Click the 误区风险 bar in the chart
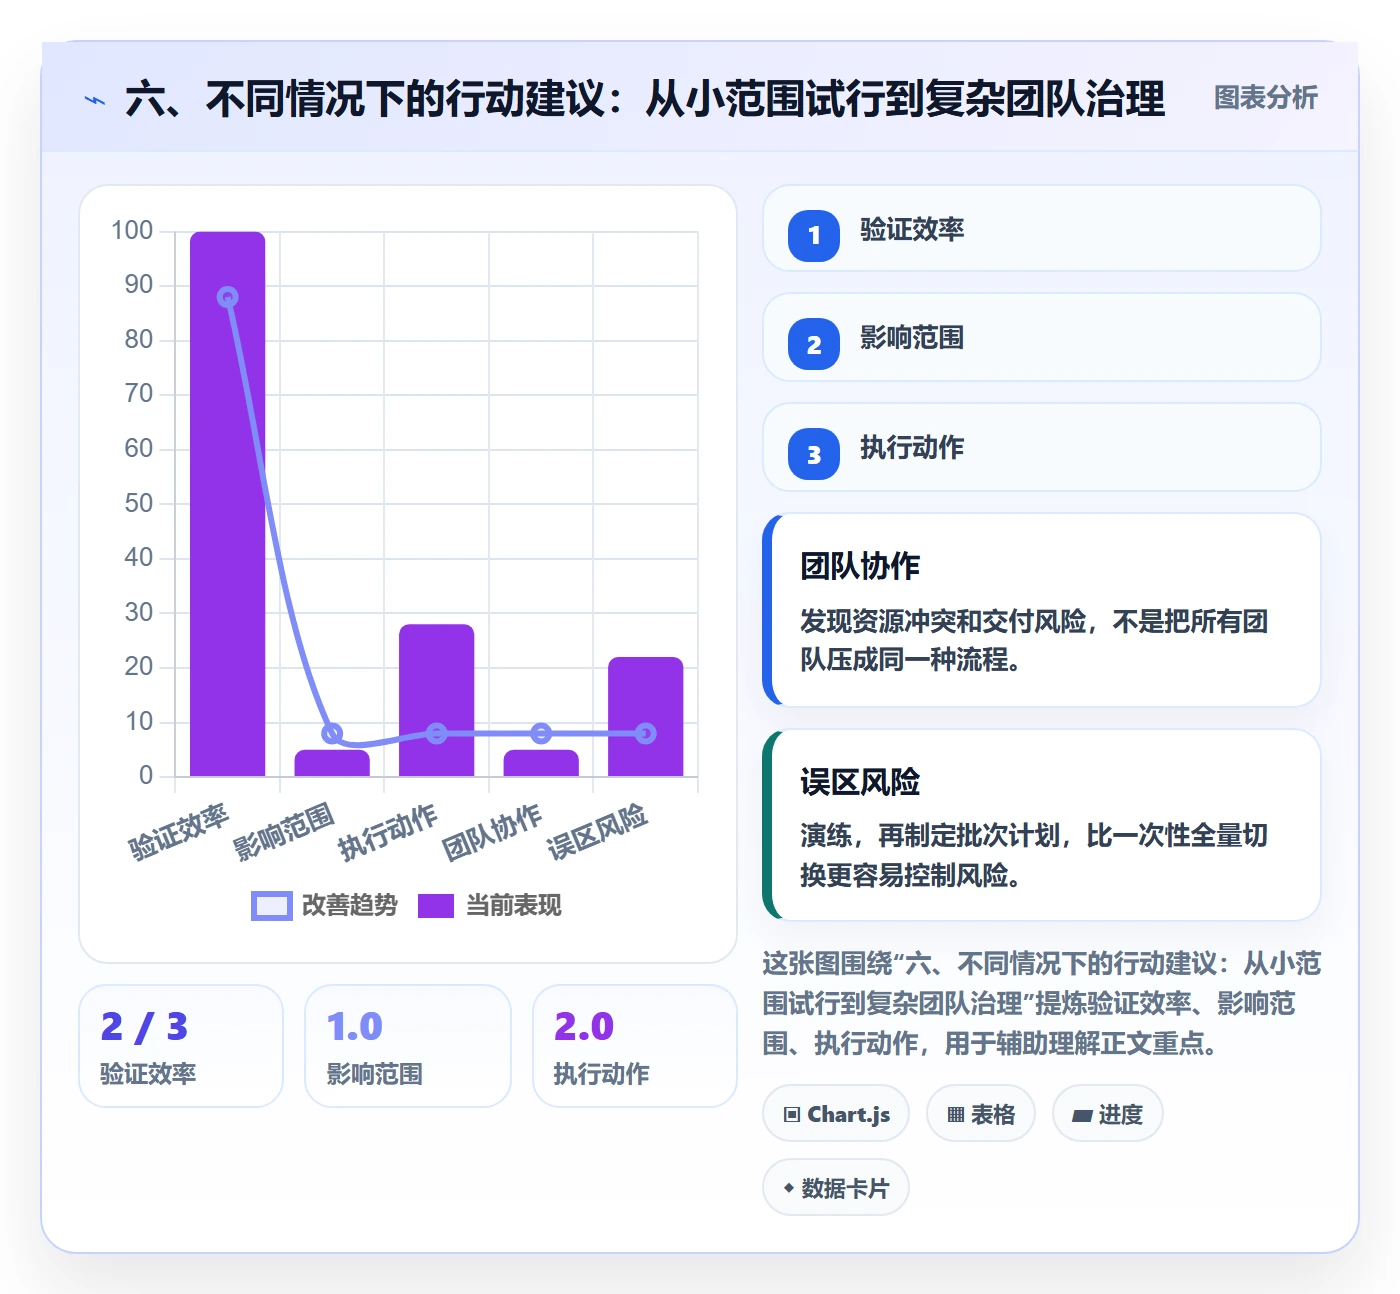Viewport: 1400px width, 1294px height. [646, 716]
